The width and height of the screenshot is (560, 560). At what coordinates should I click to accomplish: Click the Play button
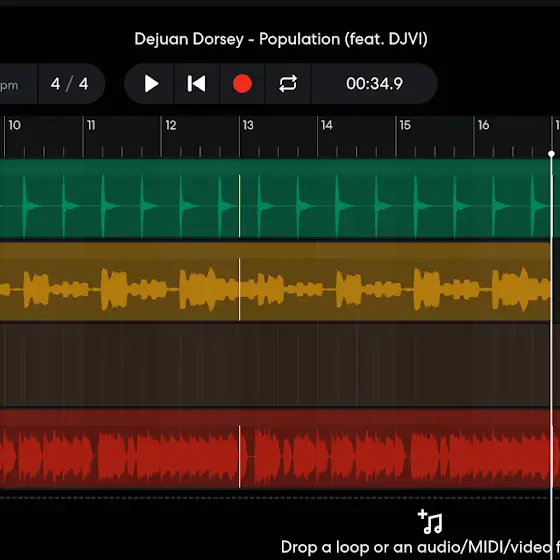(151, 84)
